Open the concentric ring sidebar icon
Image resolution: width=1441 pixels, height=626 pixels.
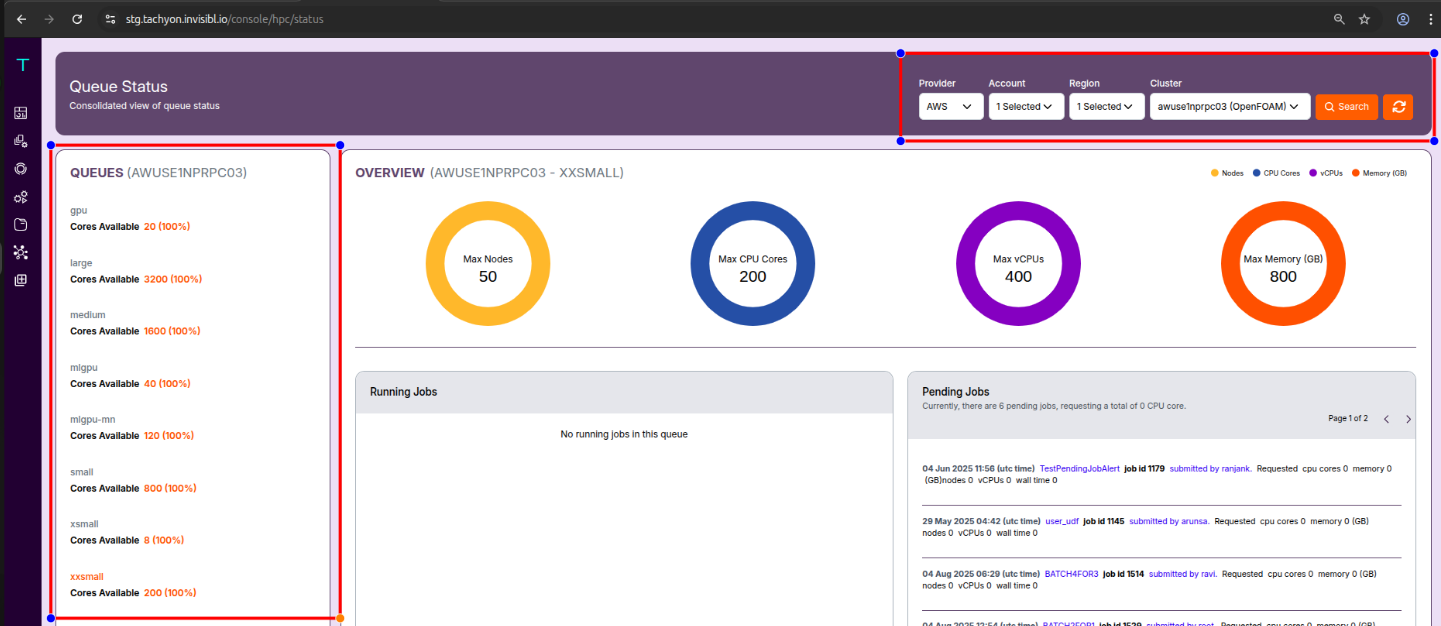click(x=21, y=169)
